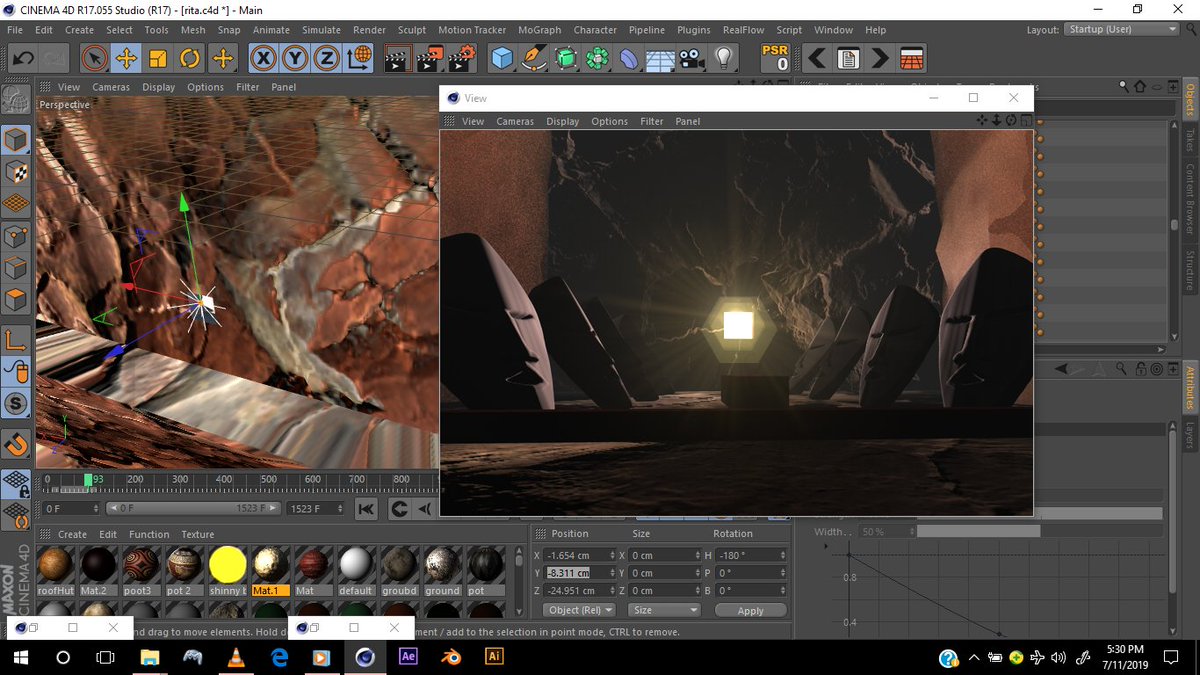Activate the Scale tool
Viewport: 1200px width, 675px height.
[159, 58]
